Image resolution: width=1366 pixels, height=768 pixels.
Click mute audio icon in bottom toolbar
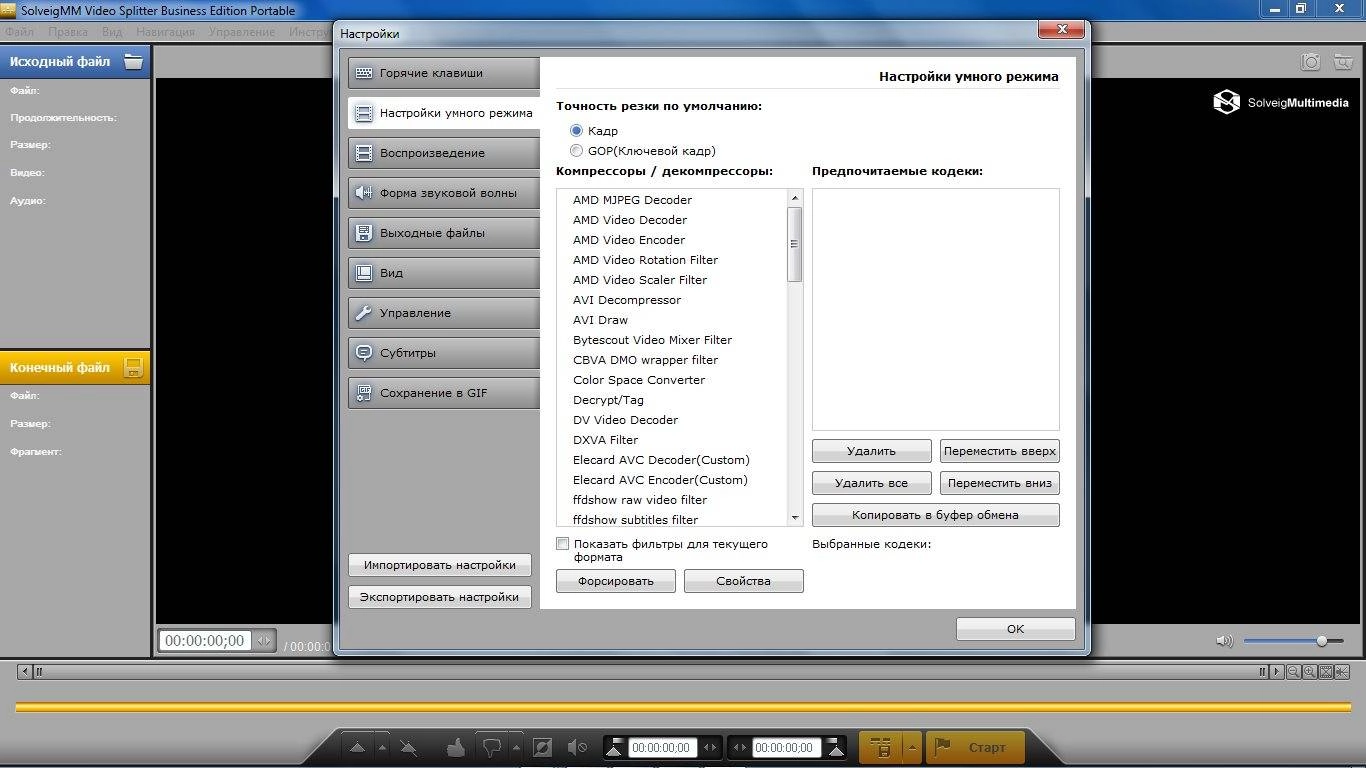[577, 747]
